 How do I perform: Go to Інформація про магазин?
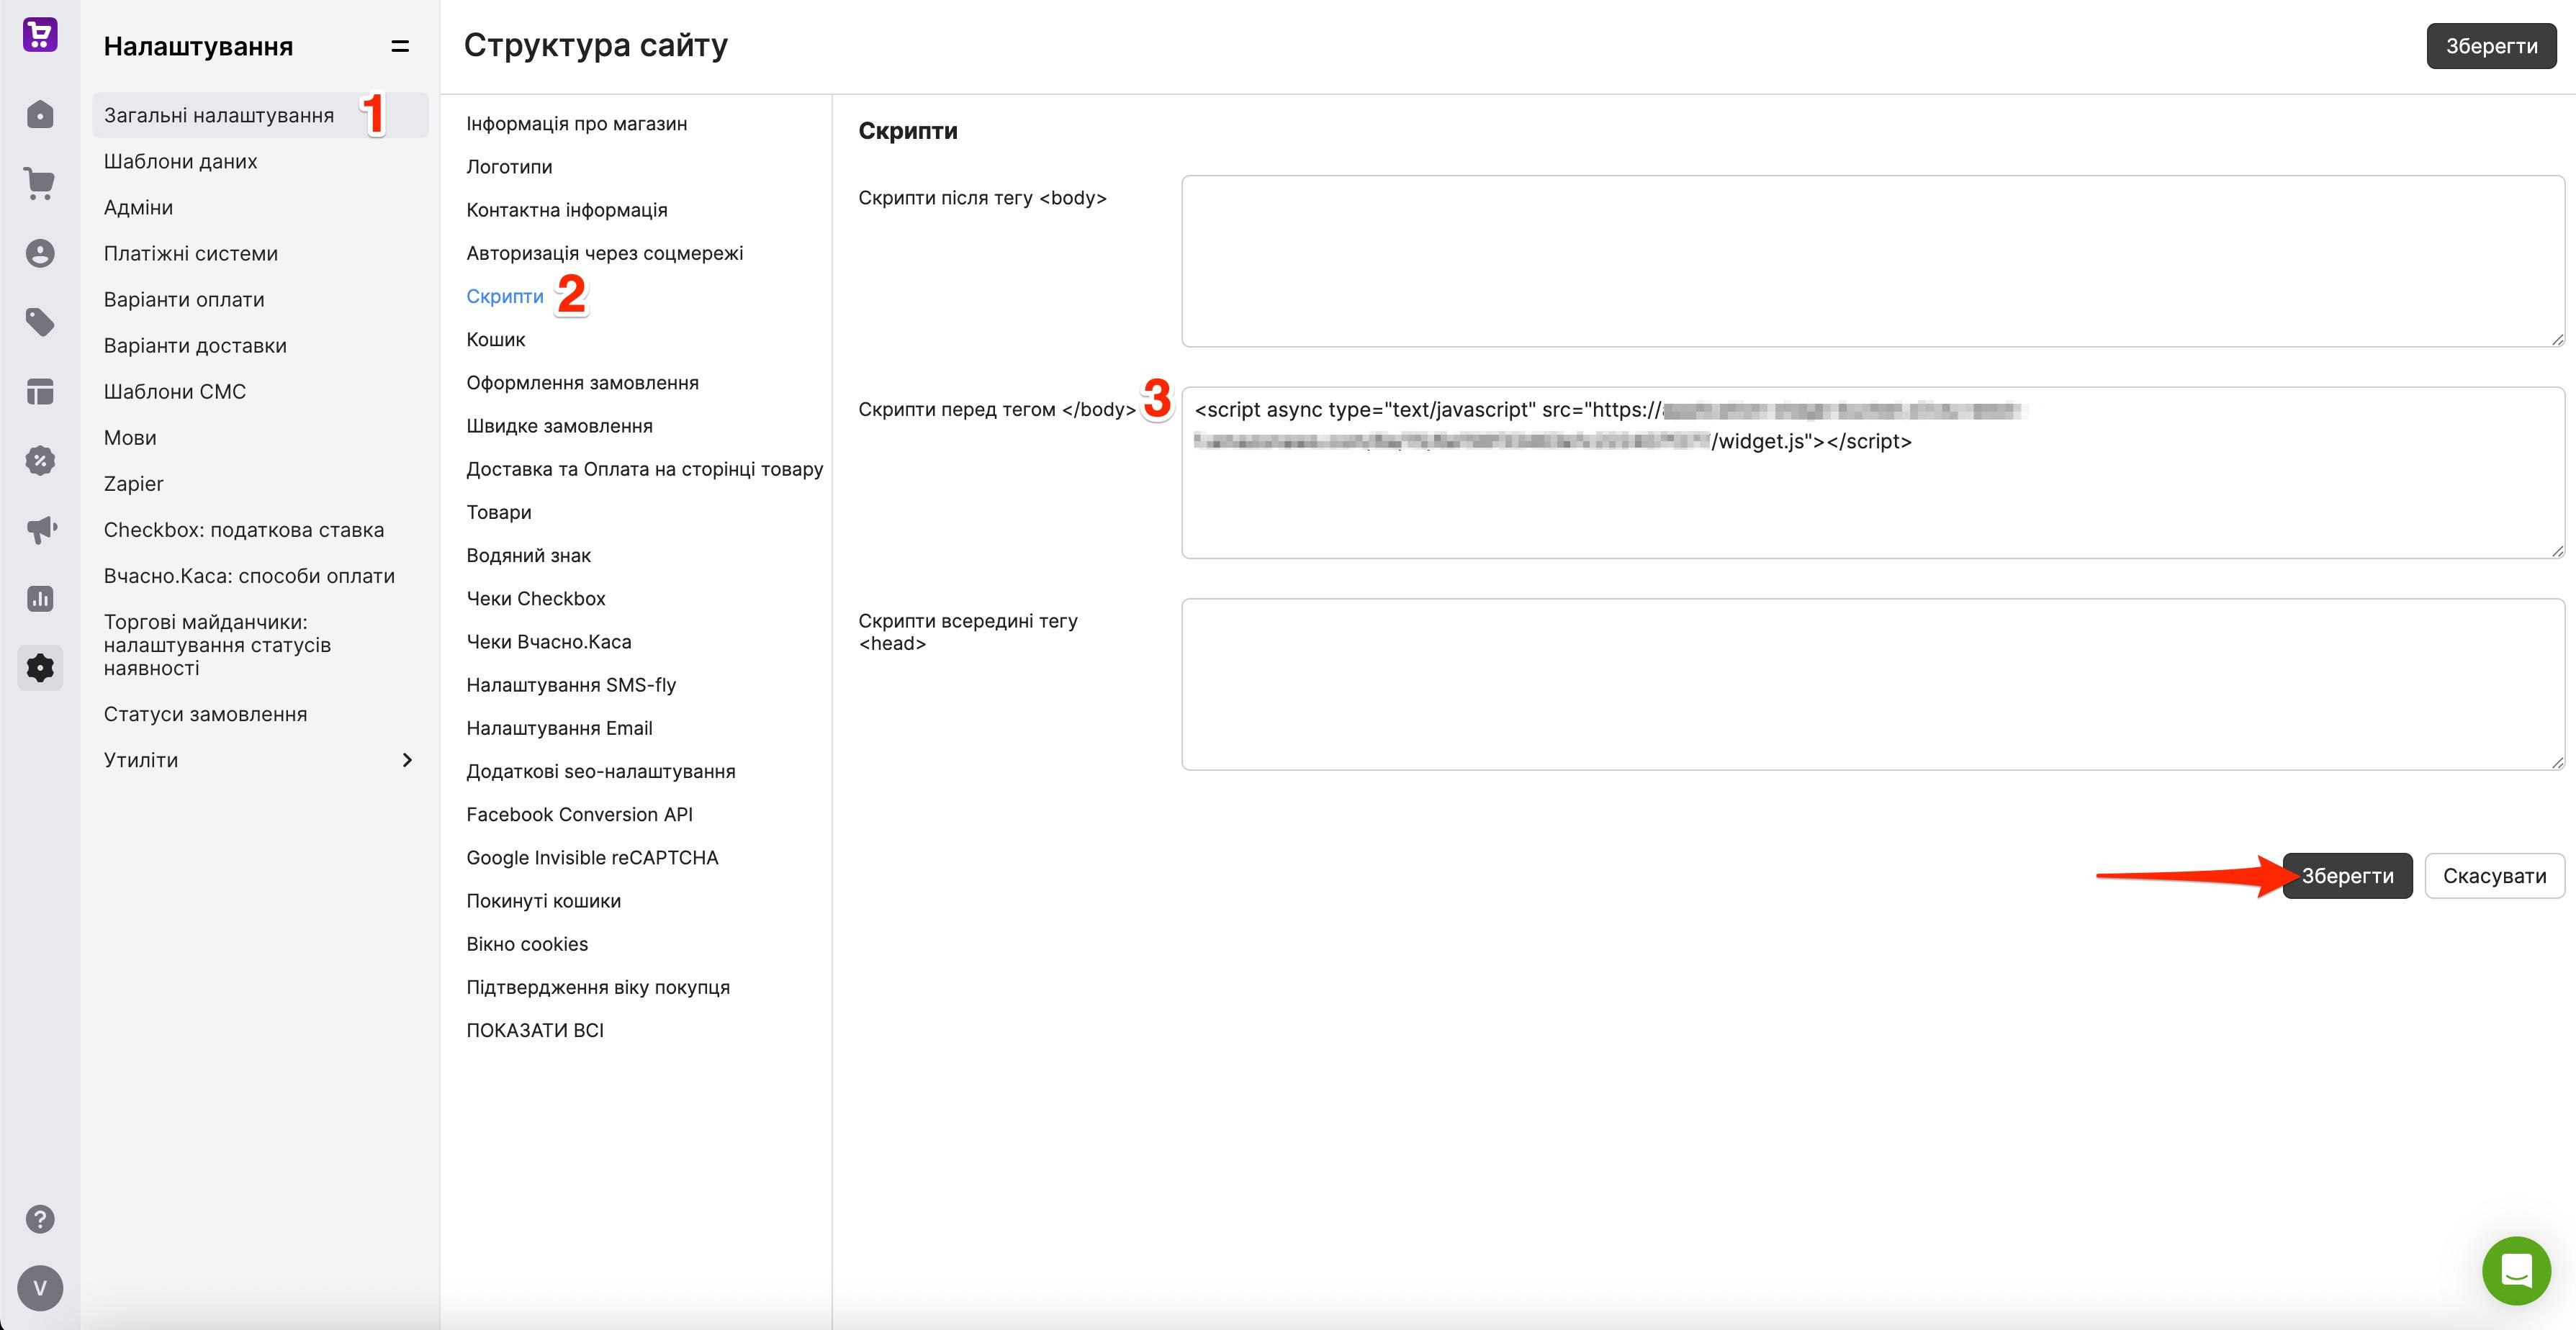click(x=576, y=123)
